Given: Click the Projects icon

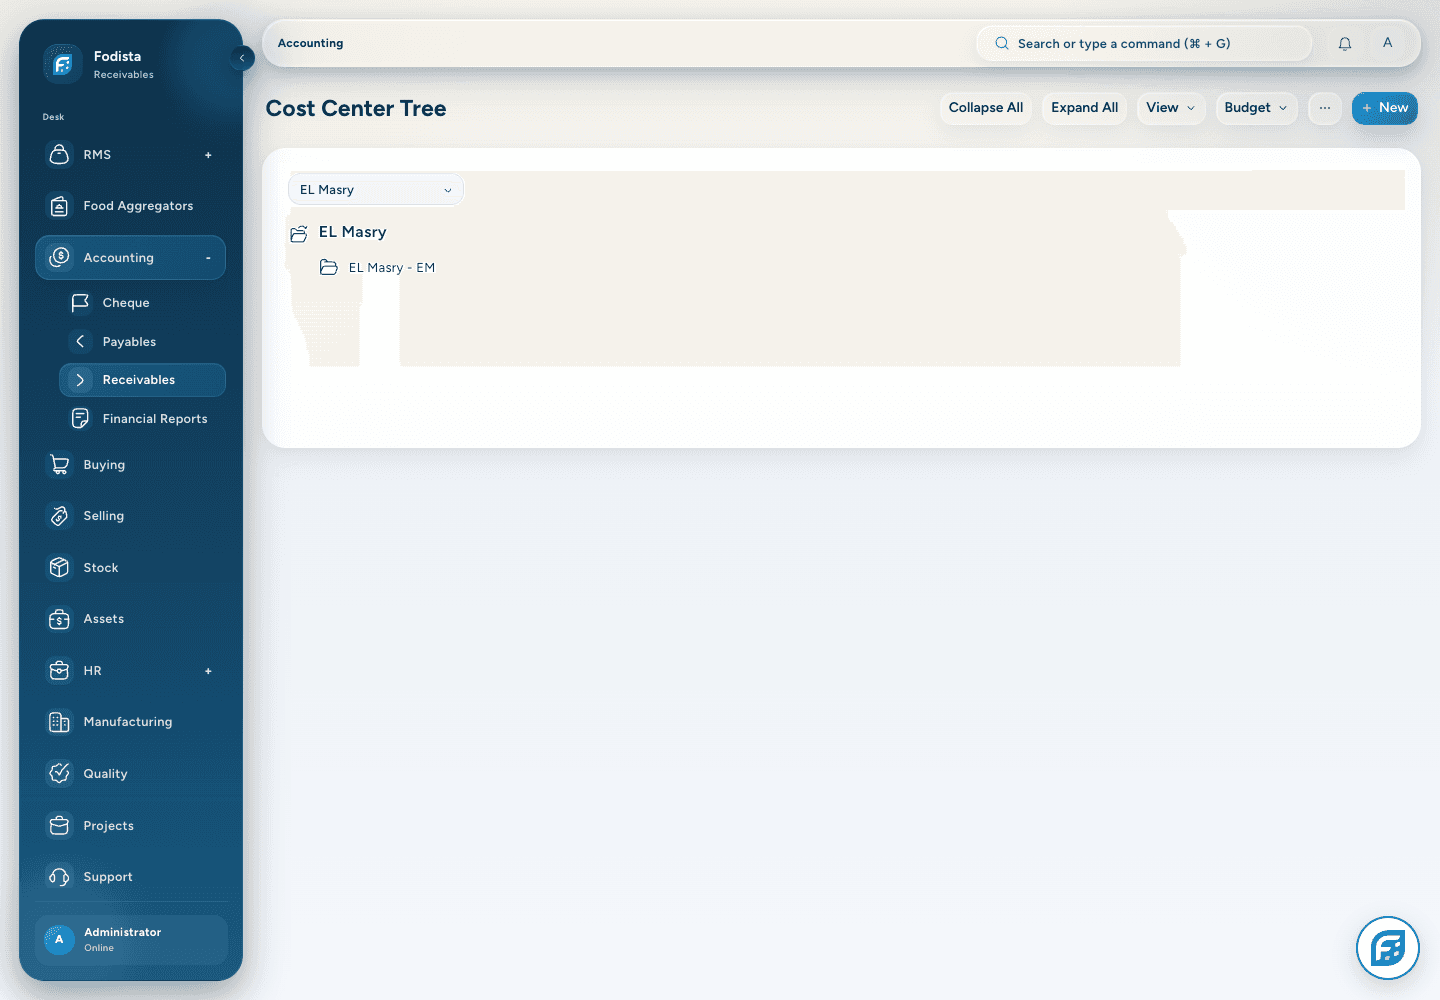Looking at the screenshot, I should [x=60, y=826].
